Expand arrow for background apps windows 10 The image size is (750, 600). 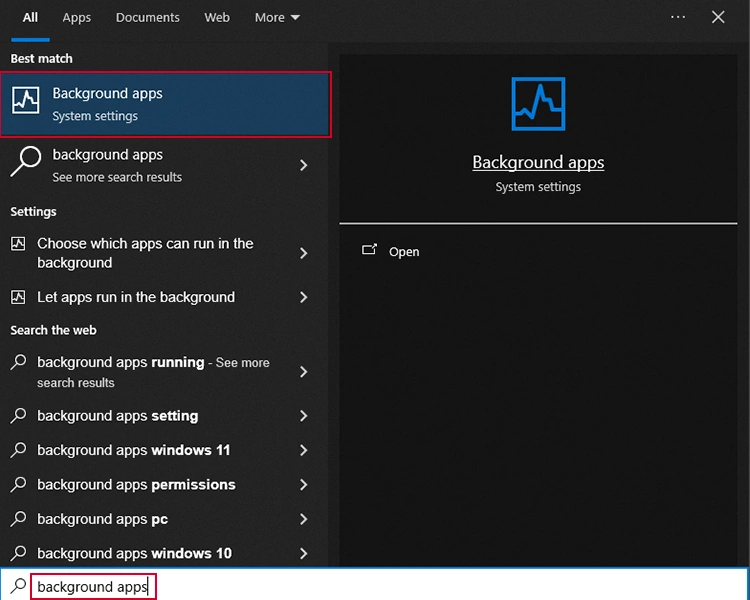coord(303,554)
